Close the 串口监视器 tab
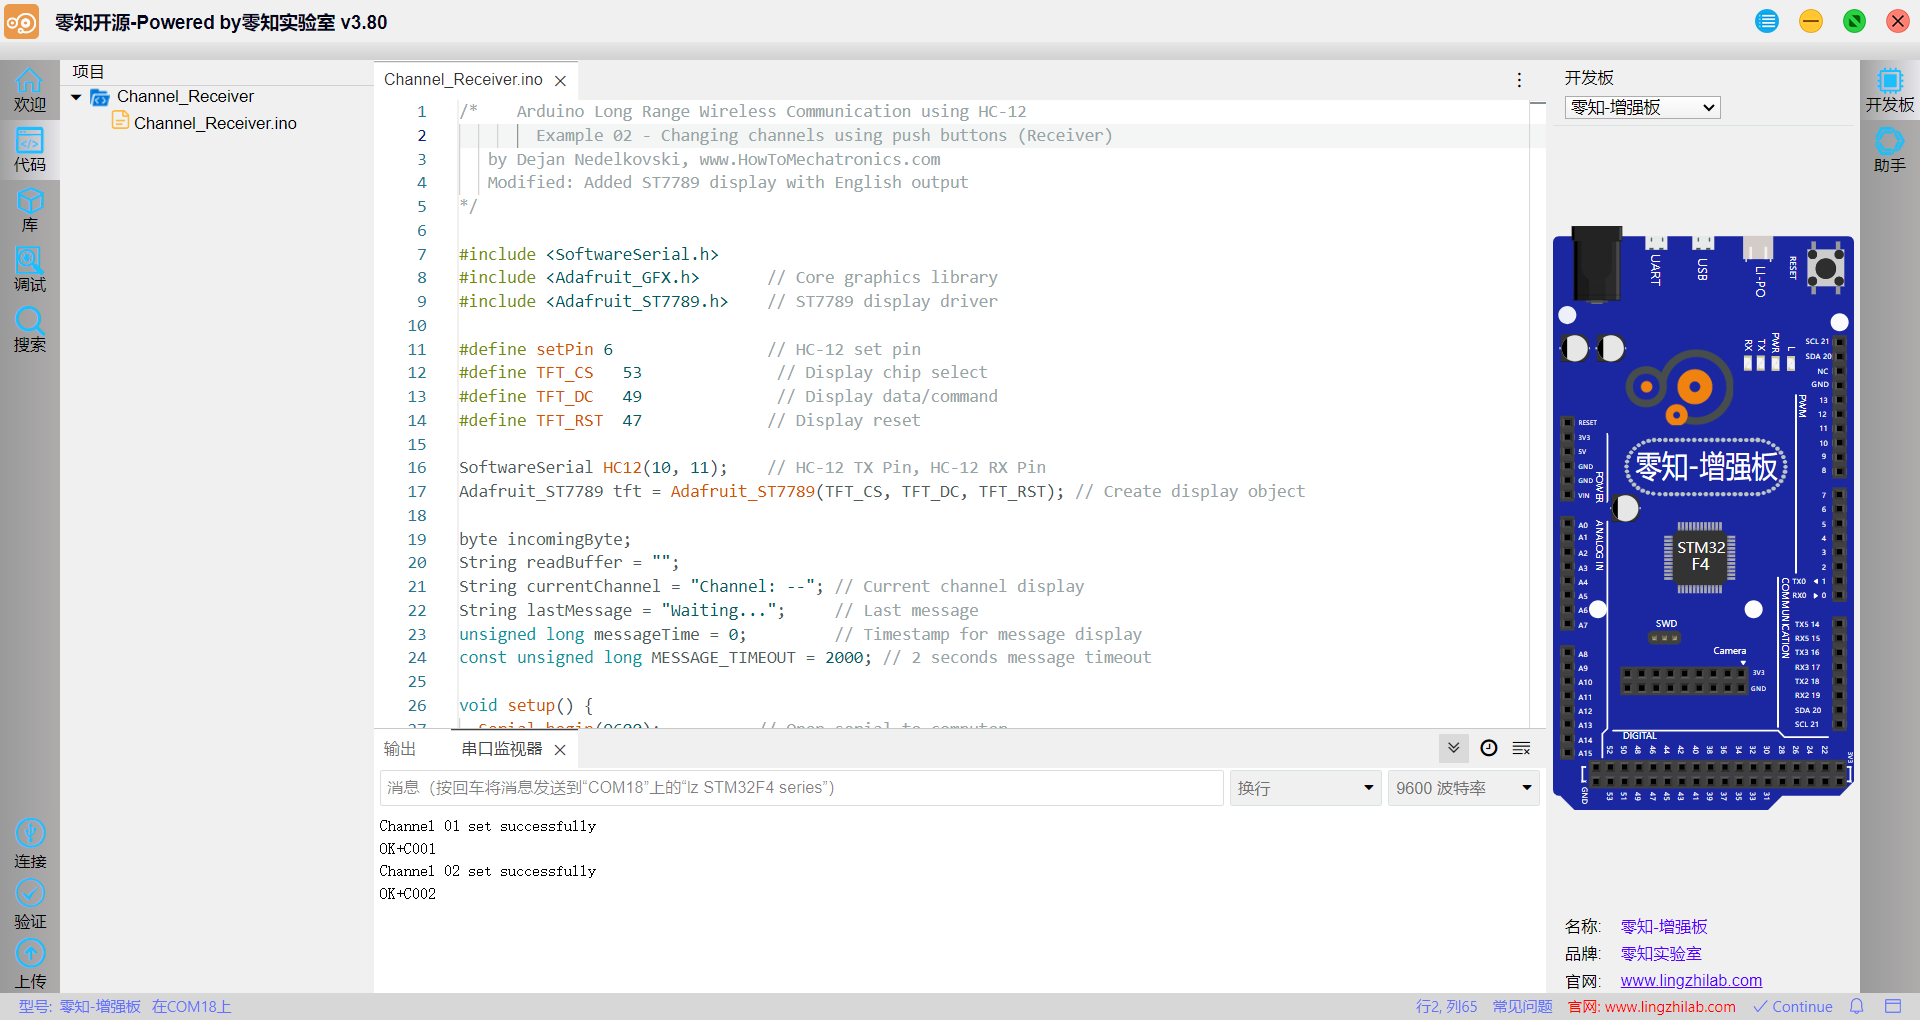The height and width of the screenshot is (1020, 1920). click(x=560, y=749)
